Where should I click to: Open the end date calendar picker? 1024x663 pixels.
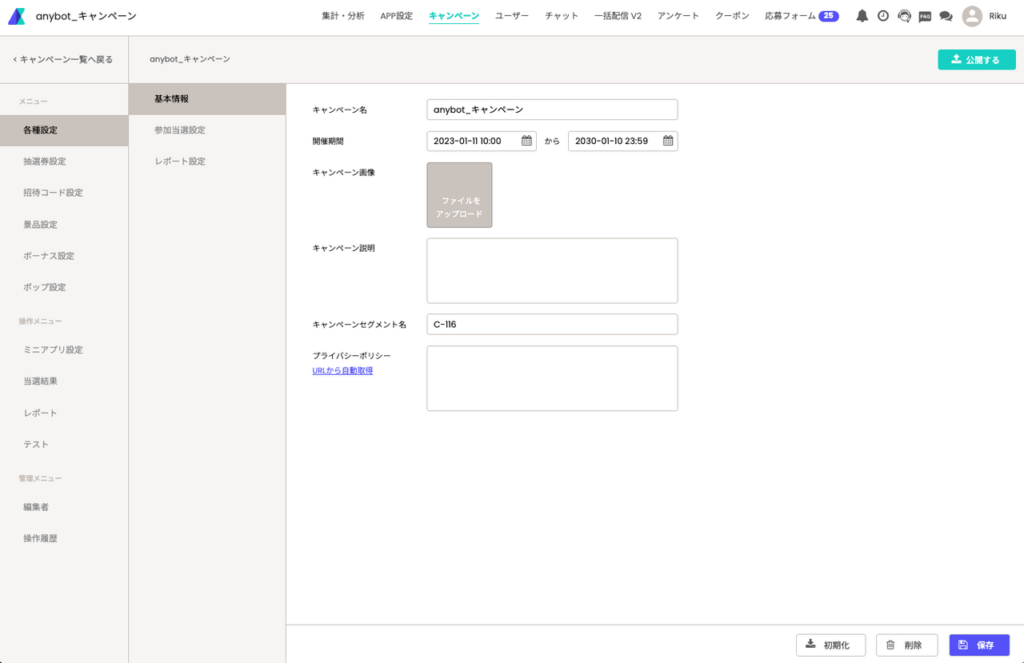pos(668,141)
